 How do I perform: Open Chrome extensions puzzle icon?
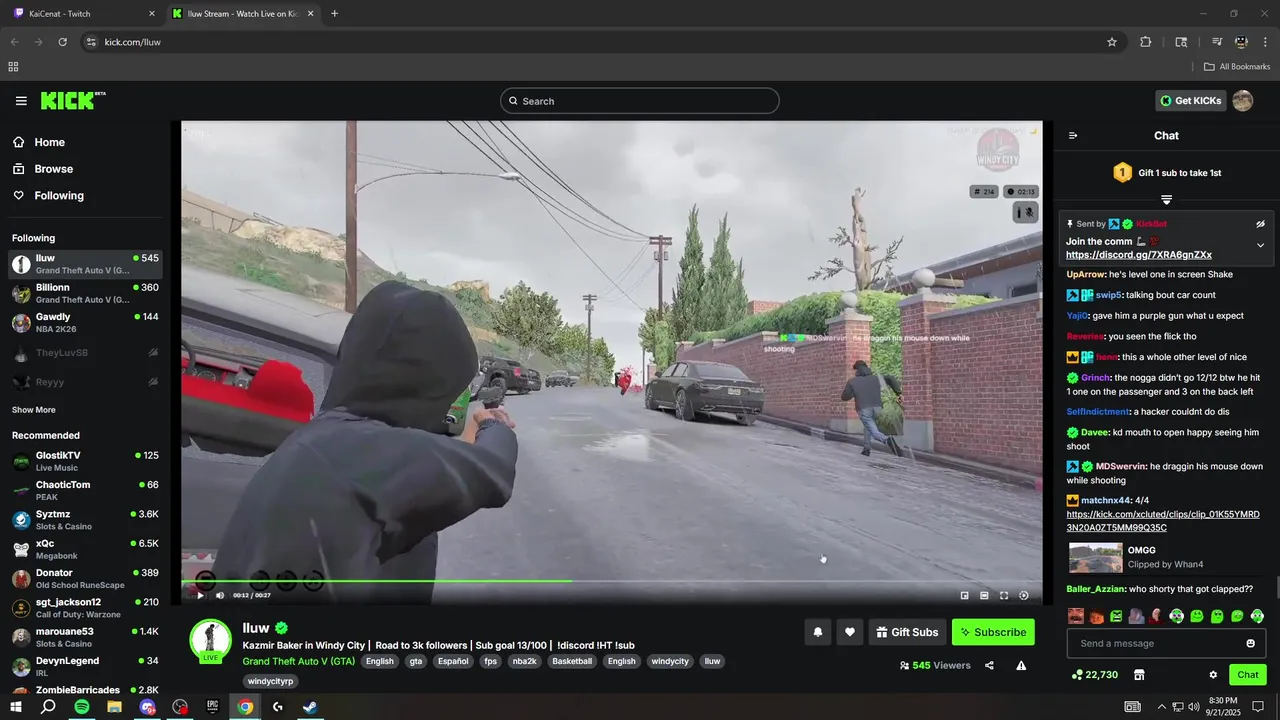click(1146, 42)
